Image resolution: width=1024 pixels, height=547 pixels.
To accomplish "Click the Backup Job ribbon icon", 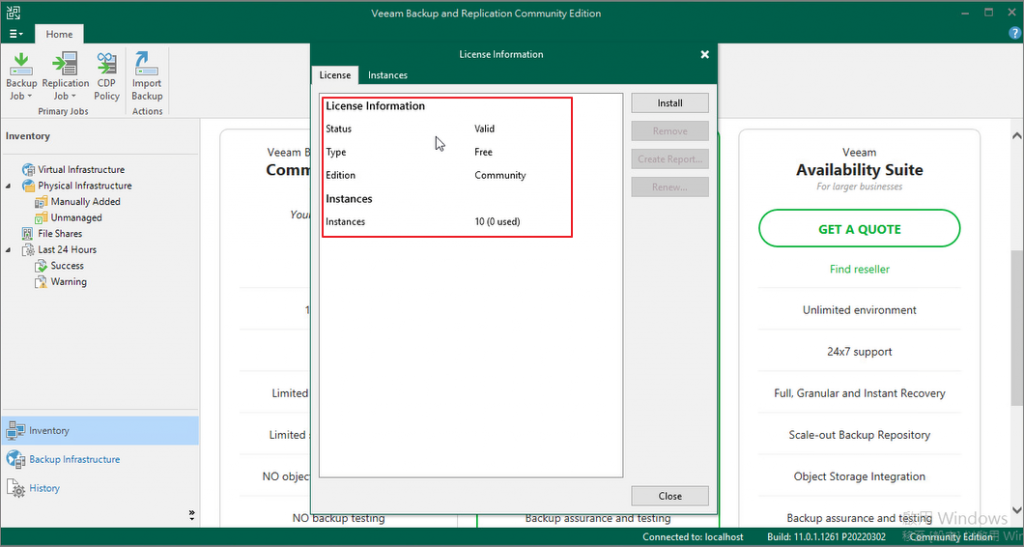I will (x=22, y=64).
